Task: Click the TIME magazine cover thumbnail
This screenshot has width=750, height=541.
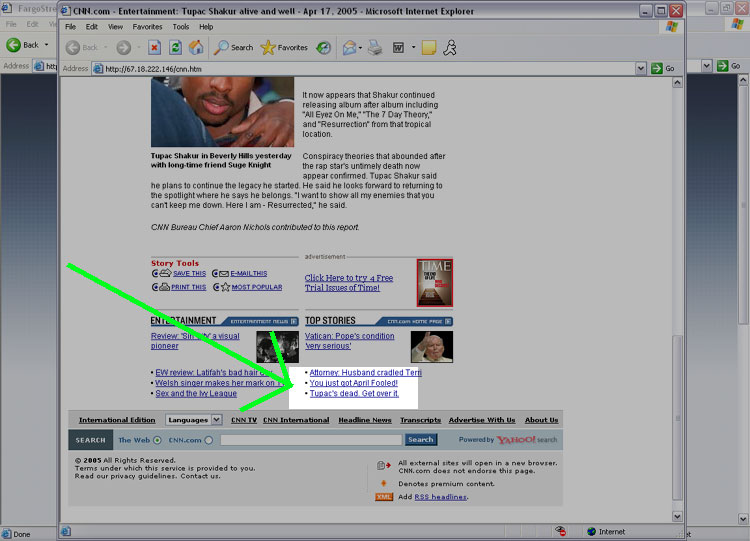Action: tap(435, 283)
